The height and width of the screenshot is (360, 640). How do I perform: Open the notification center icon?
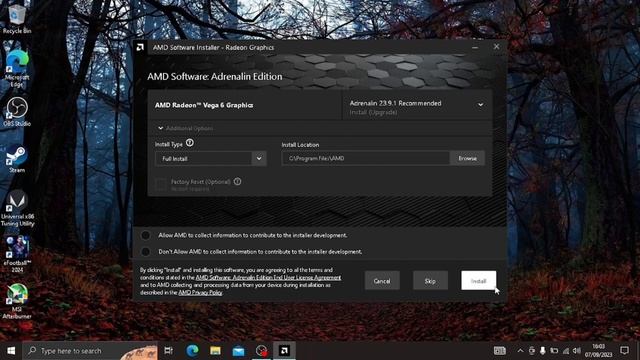[624, 351]
